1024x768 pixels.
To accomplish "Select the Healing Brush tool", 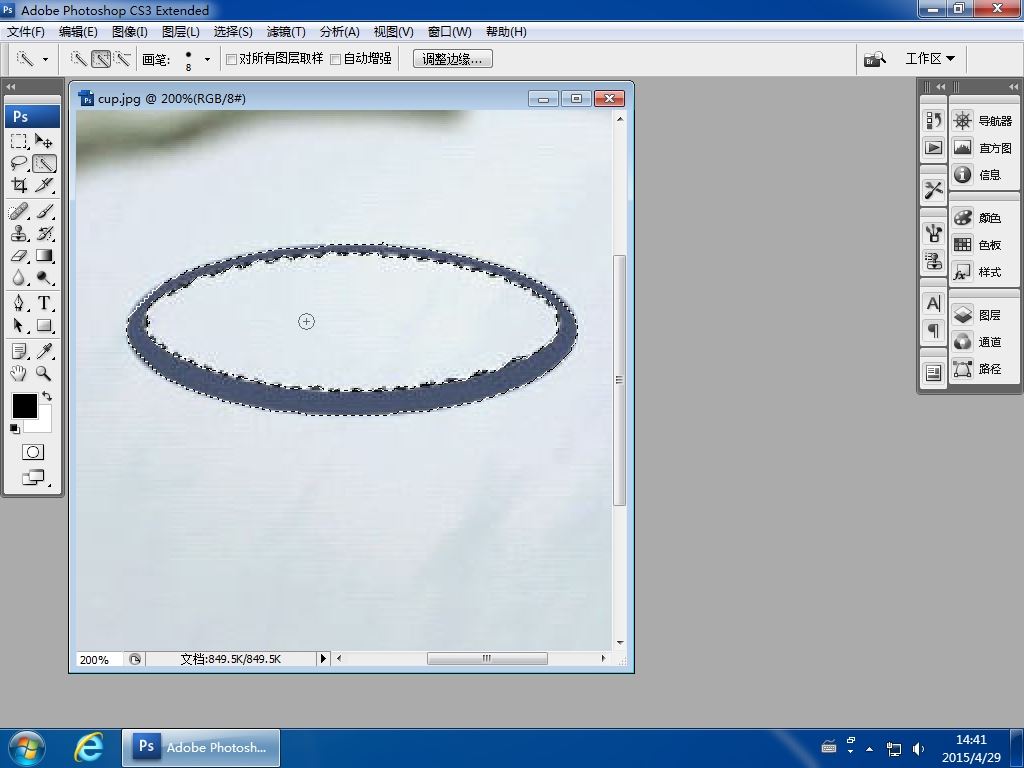I will pyautogui.click(x=19, y=211).
